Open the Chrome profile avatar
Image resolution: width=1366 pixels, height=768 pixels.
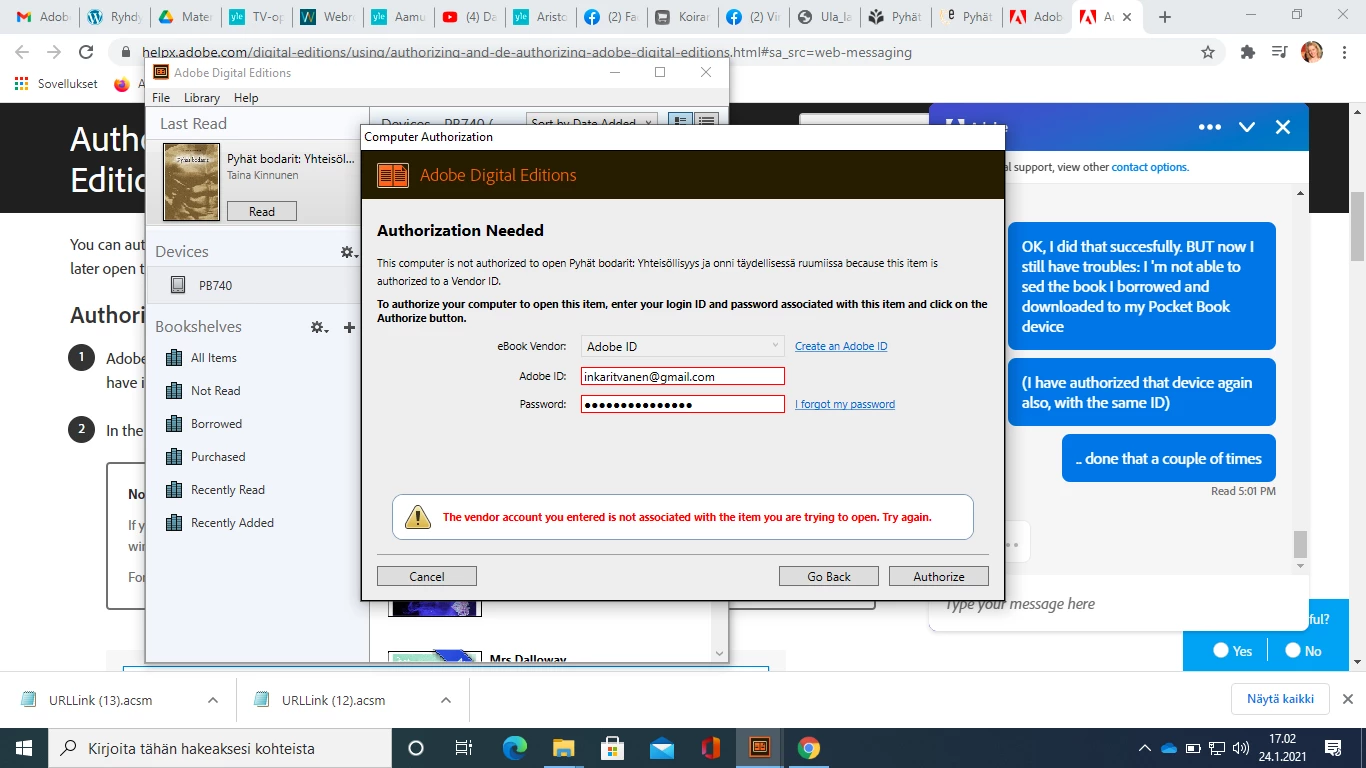(1311, 52)
